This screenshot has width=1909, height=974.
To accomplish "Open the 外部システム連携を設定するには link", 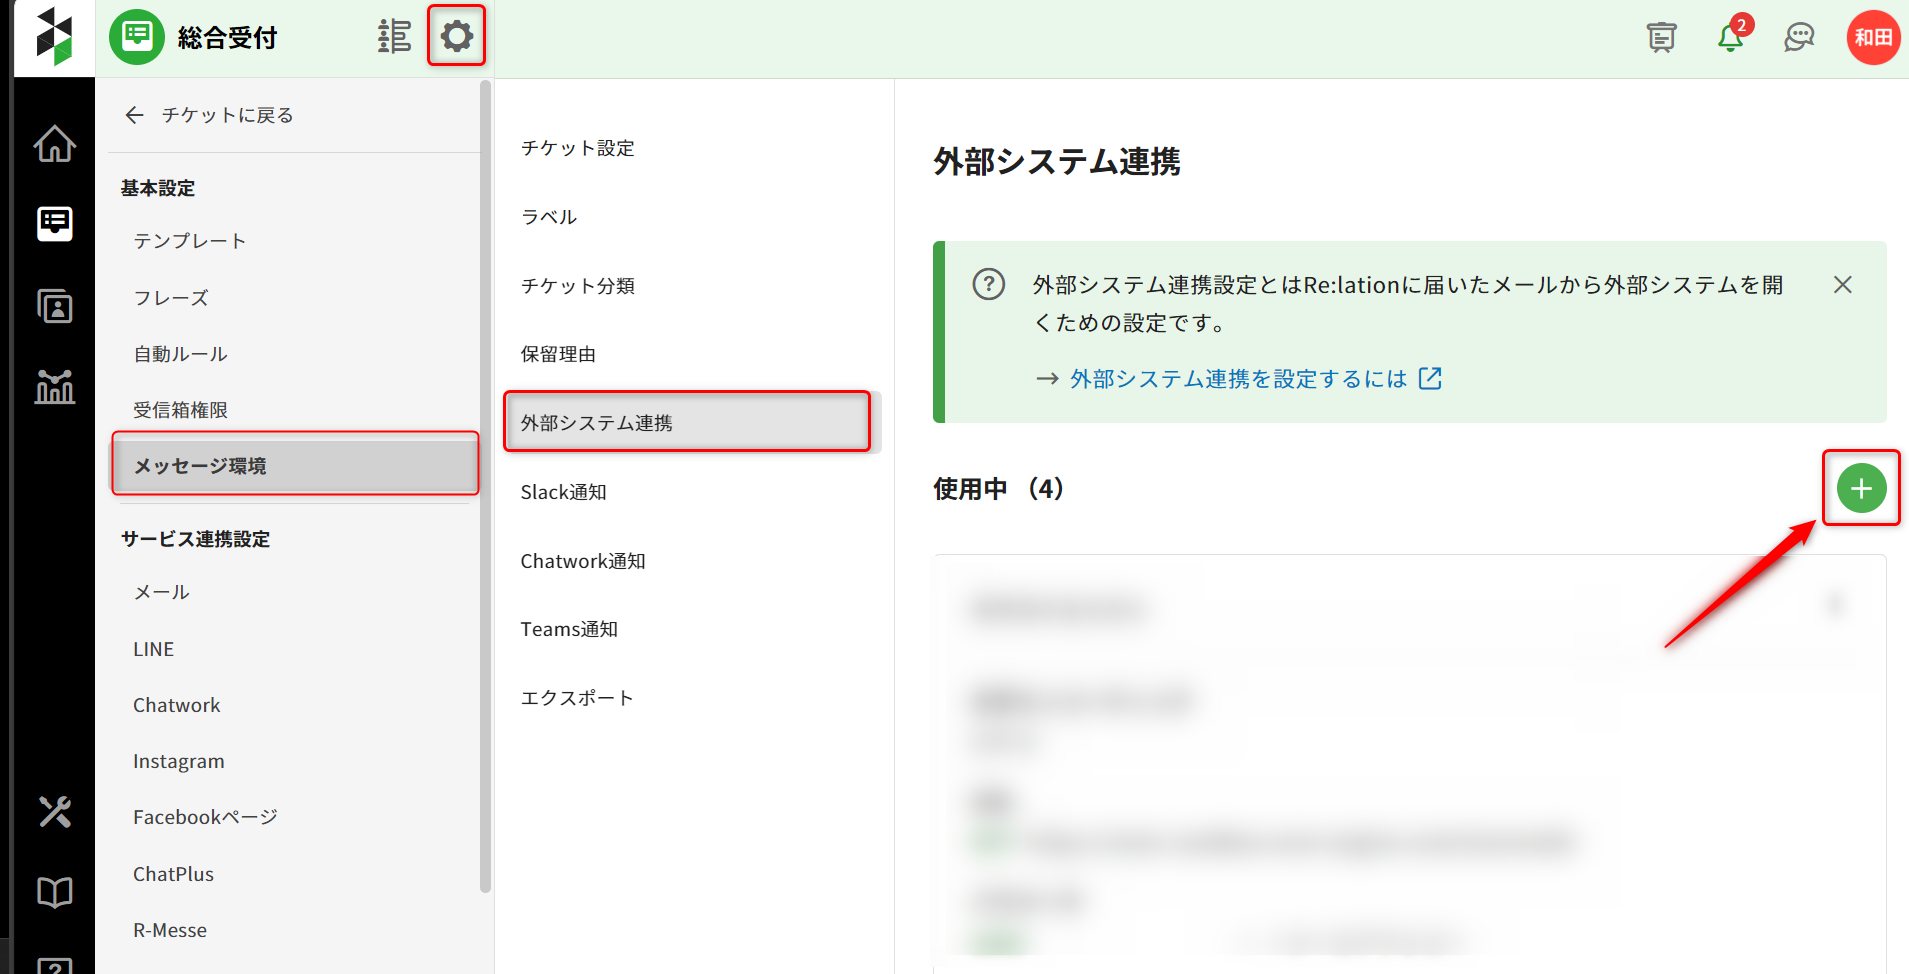I will 1238,379.
